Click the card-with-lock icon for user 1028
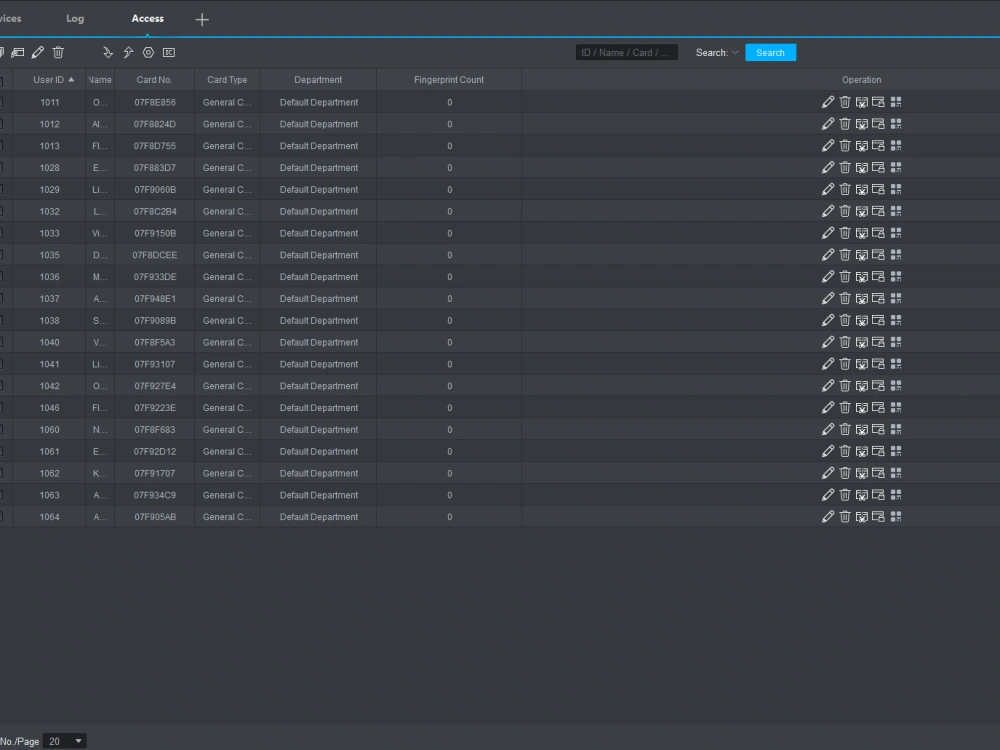 (878, 168)
